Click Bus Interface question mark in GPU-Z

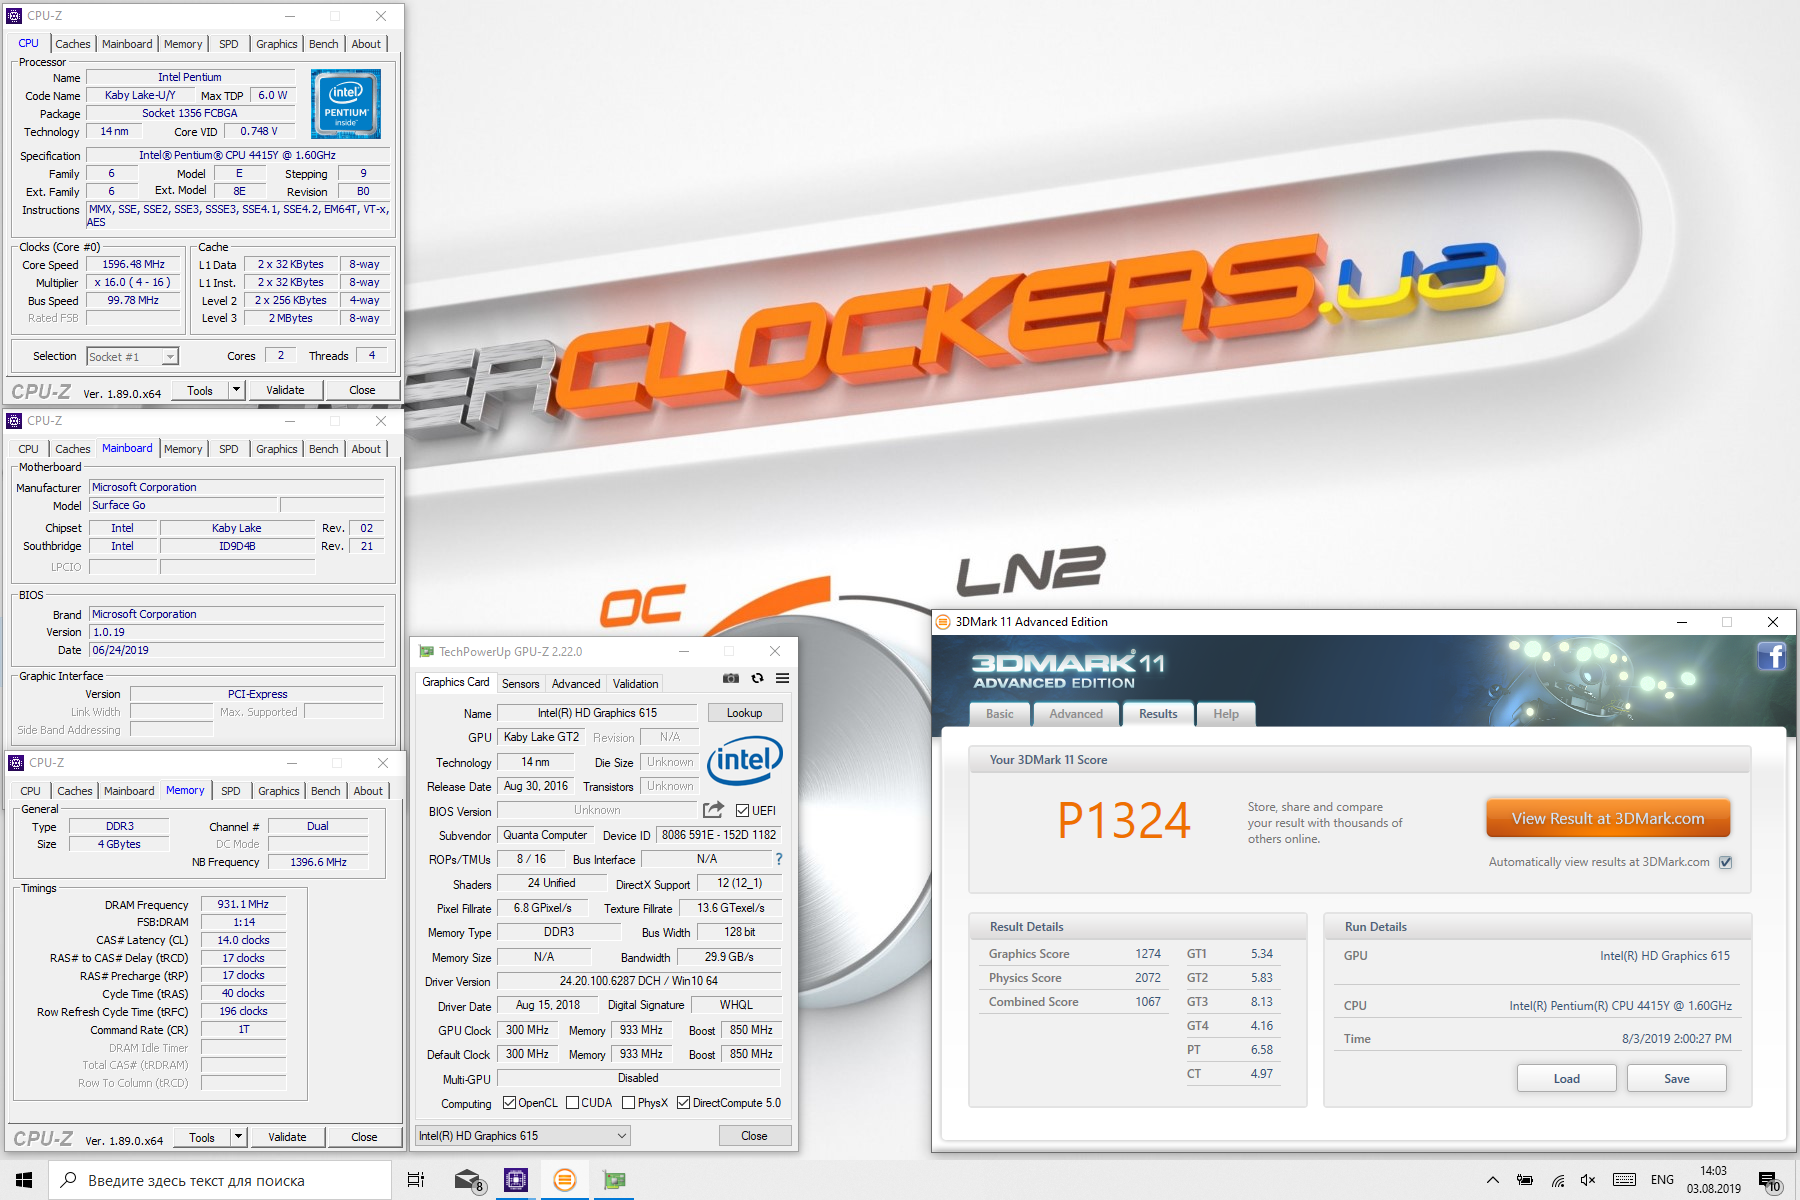778,859
